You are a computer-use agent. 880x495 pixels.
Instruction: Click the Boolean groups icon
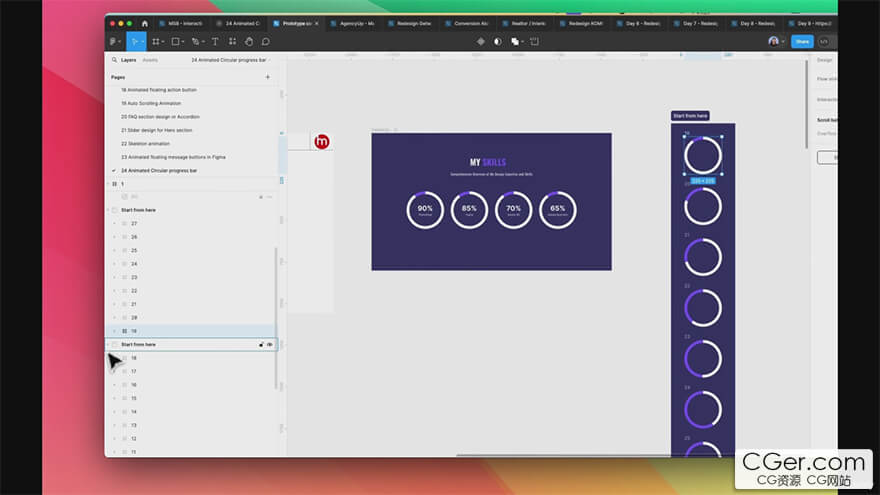tap(514, 42)
